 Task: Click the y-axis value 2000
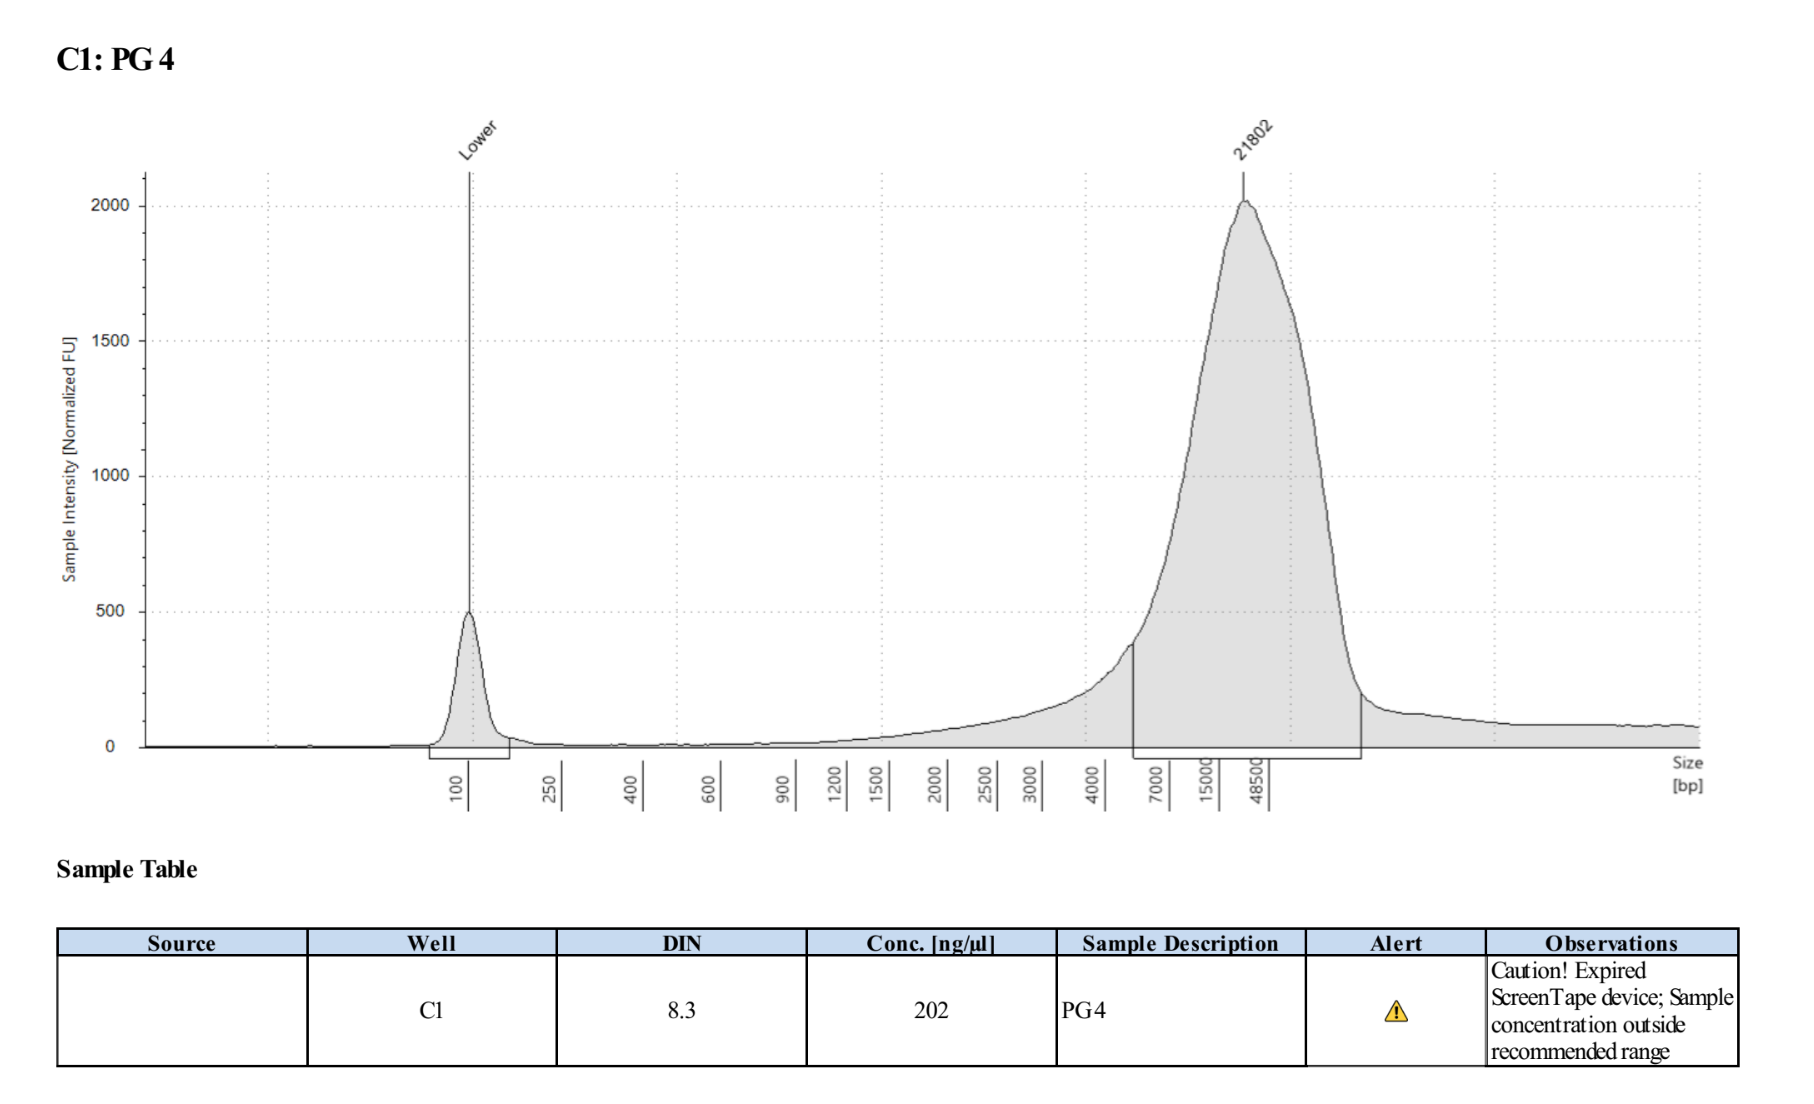tap(110, 205)
